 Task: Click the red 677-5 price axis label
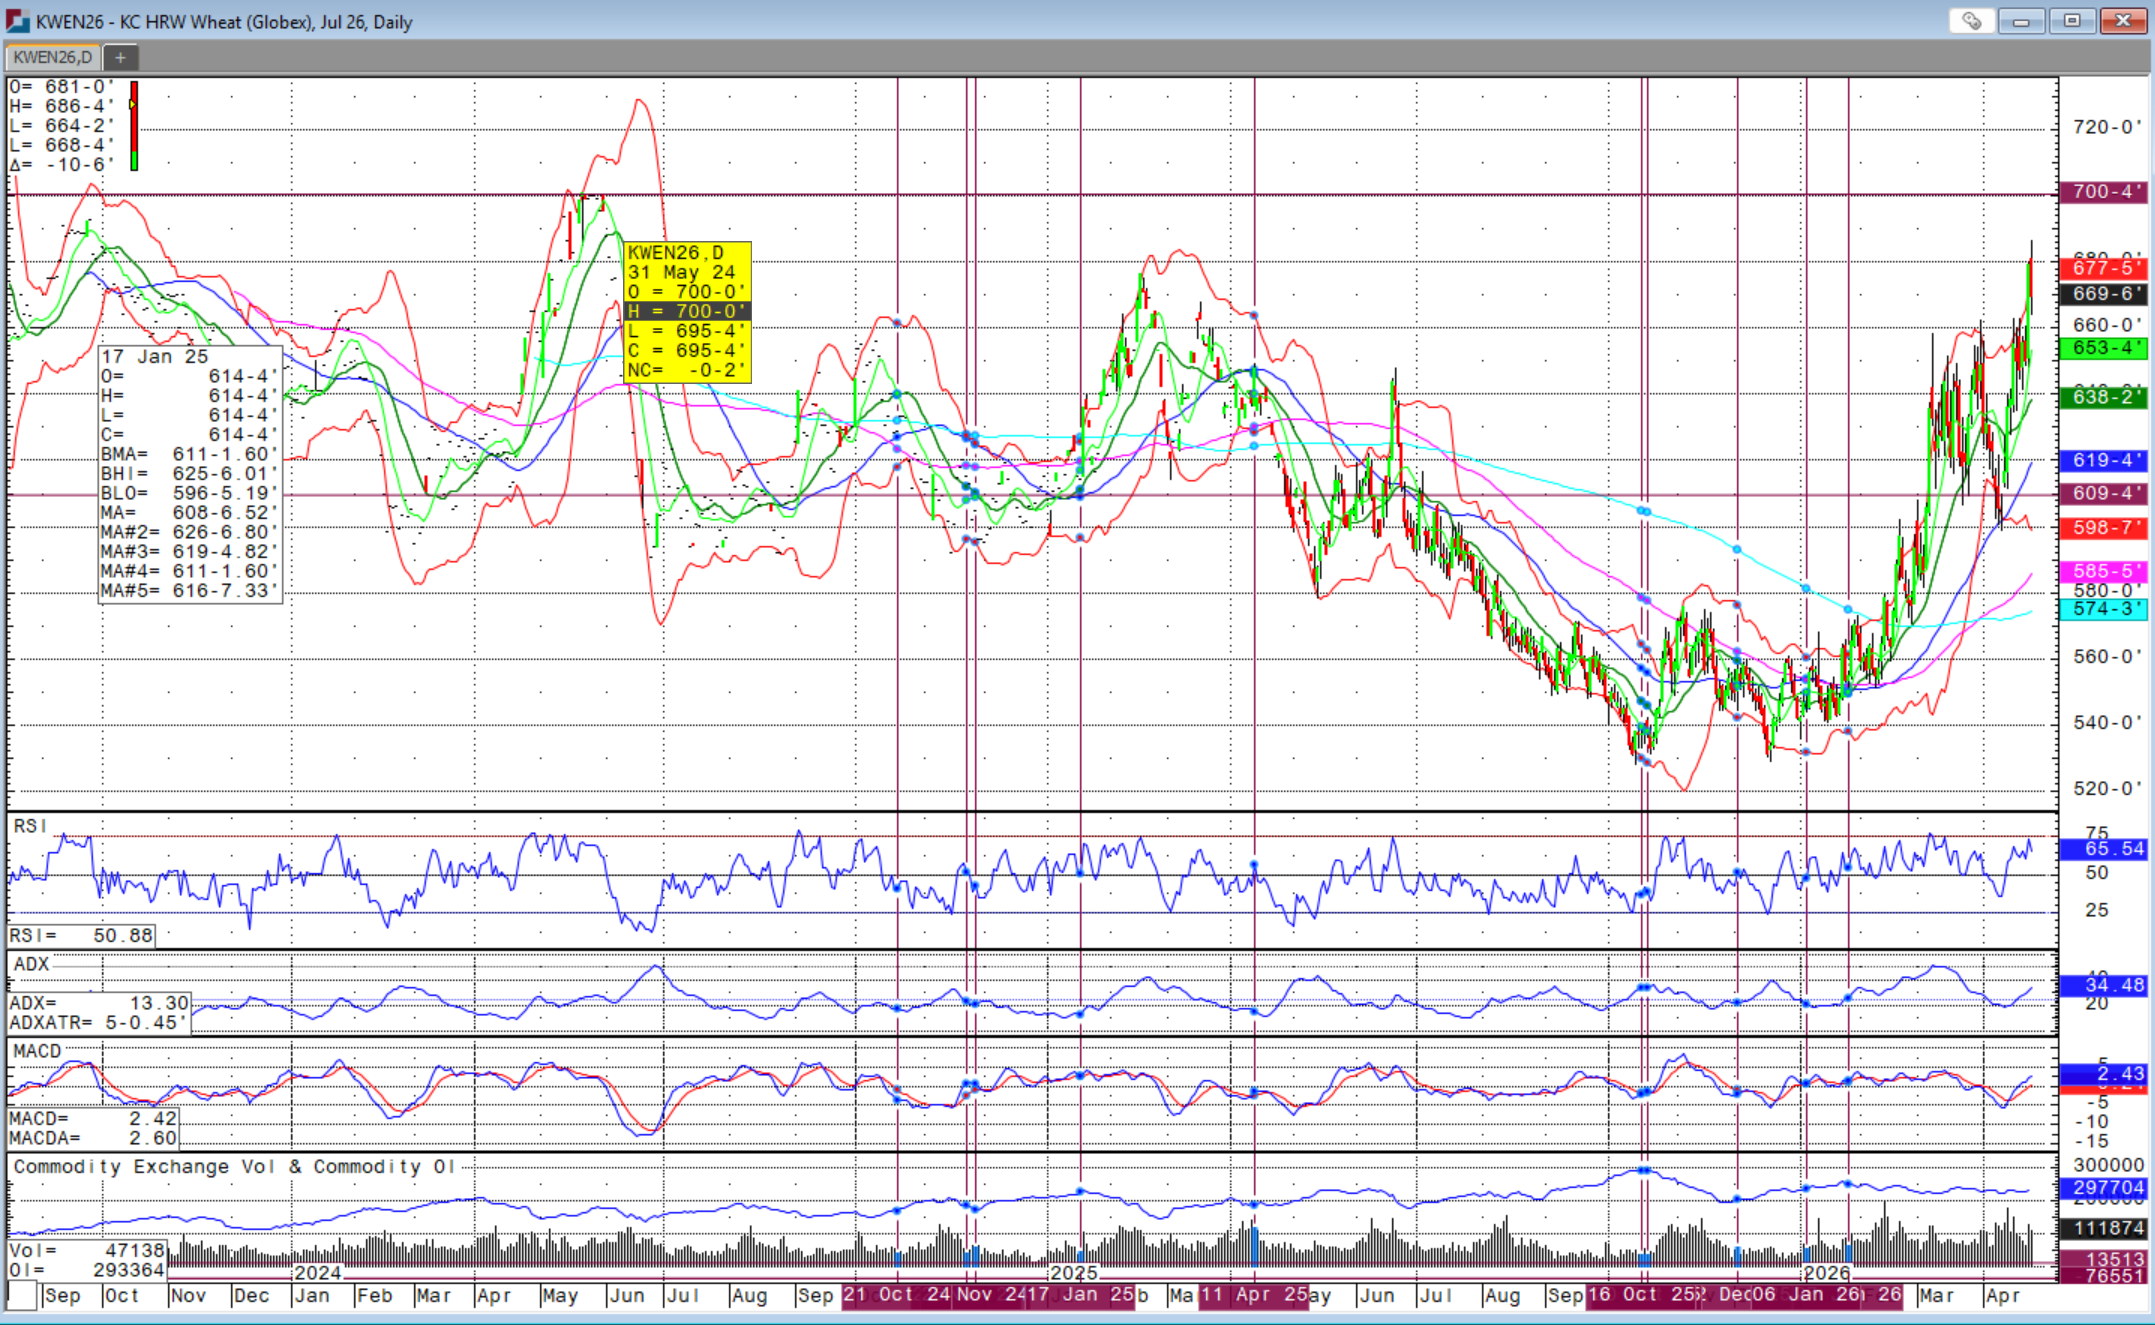pyautogui.click(x=2103, y=268)
